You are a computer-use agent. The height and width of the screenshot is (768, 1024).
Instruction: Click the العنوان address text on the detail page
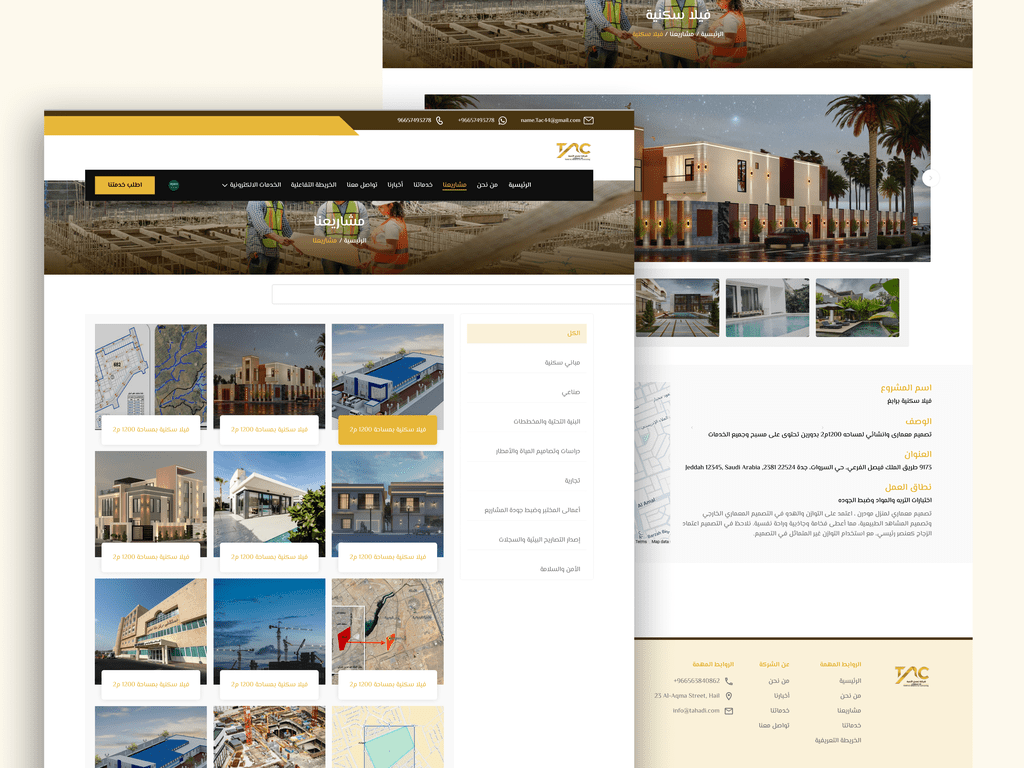(808, 468)
